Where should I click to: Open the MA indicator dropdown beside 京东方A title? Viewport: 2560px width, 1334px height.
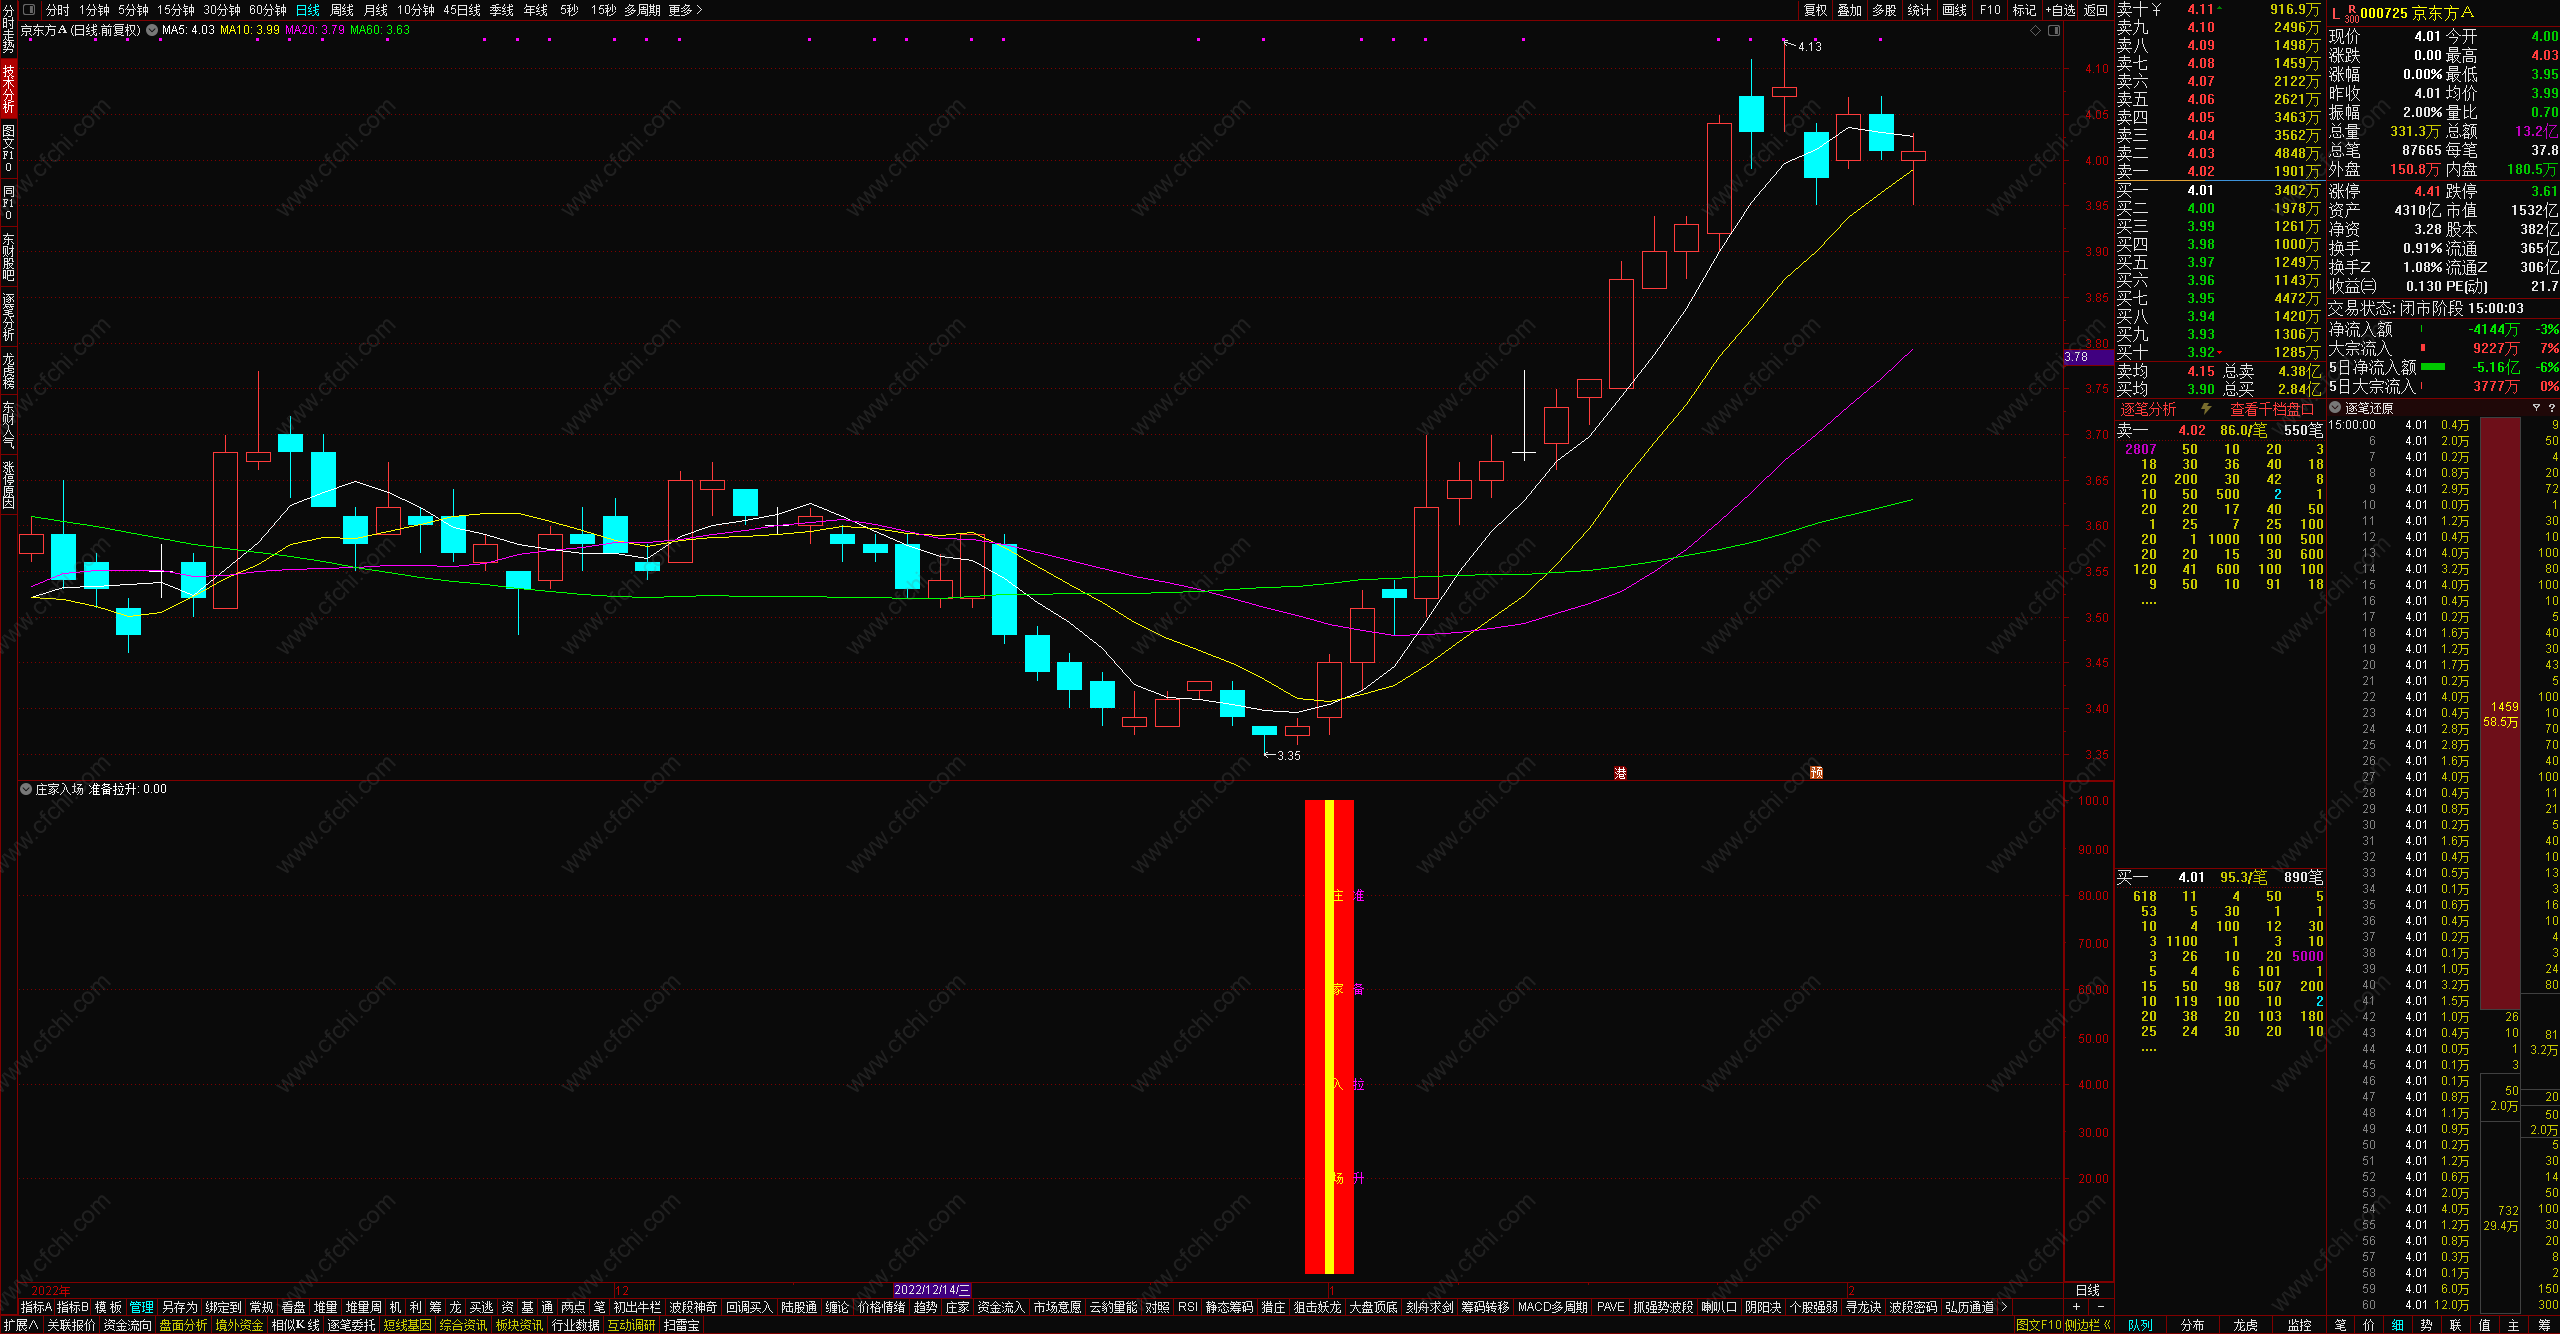(x=152, y=30)
